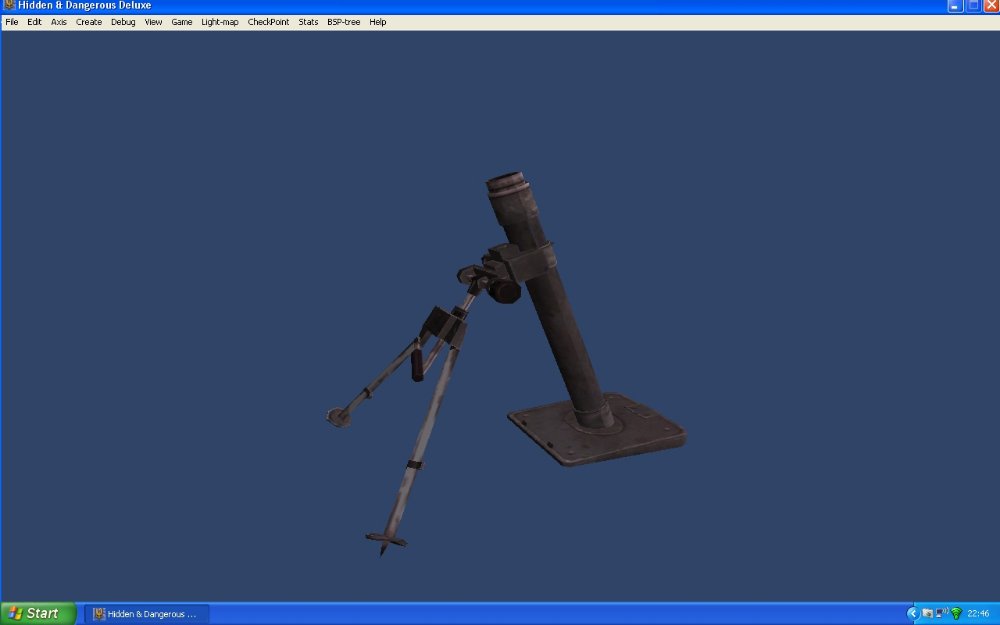Image resolution: width=1000 pixels, height=625 pixels.
Task: Open the Axis menu
Action: tap(59, 22)
